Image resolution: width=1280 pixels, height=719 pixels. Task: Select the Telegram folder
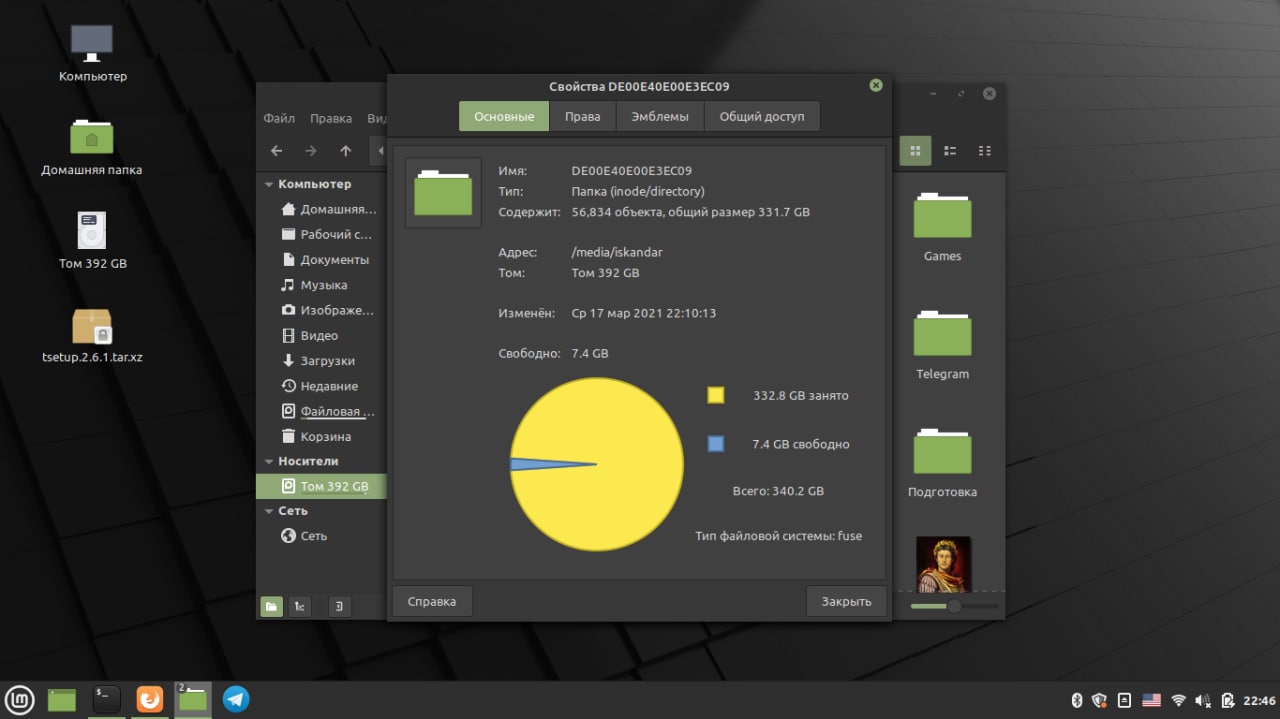(x=942, y=345)
